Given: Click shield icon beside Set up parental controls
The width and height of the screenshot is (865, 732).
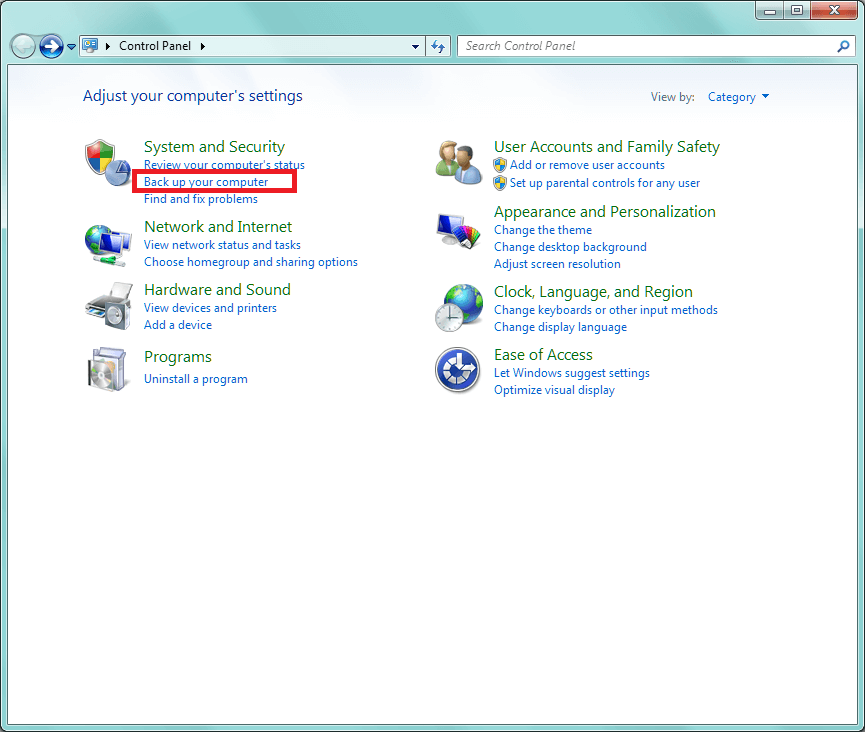Looking at the screenshot, I should coord(500,183).
